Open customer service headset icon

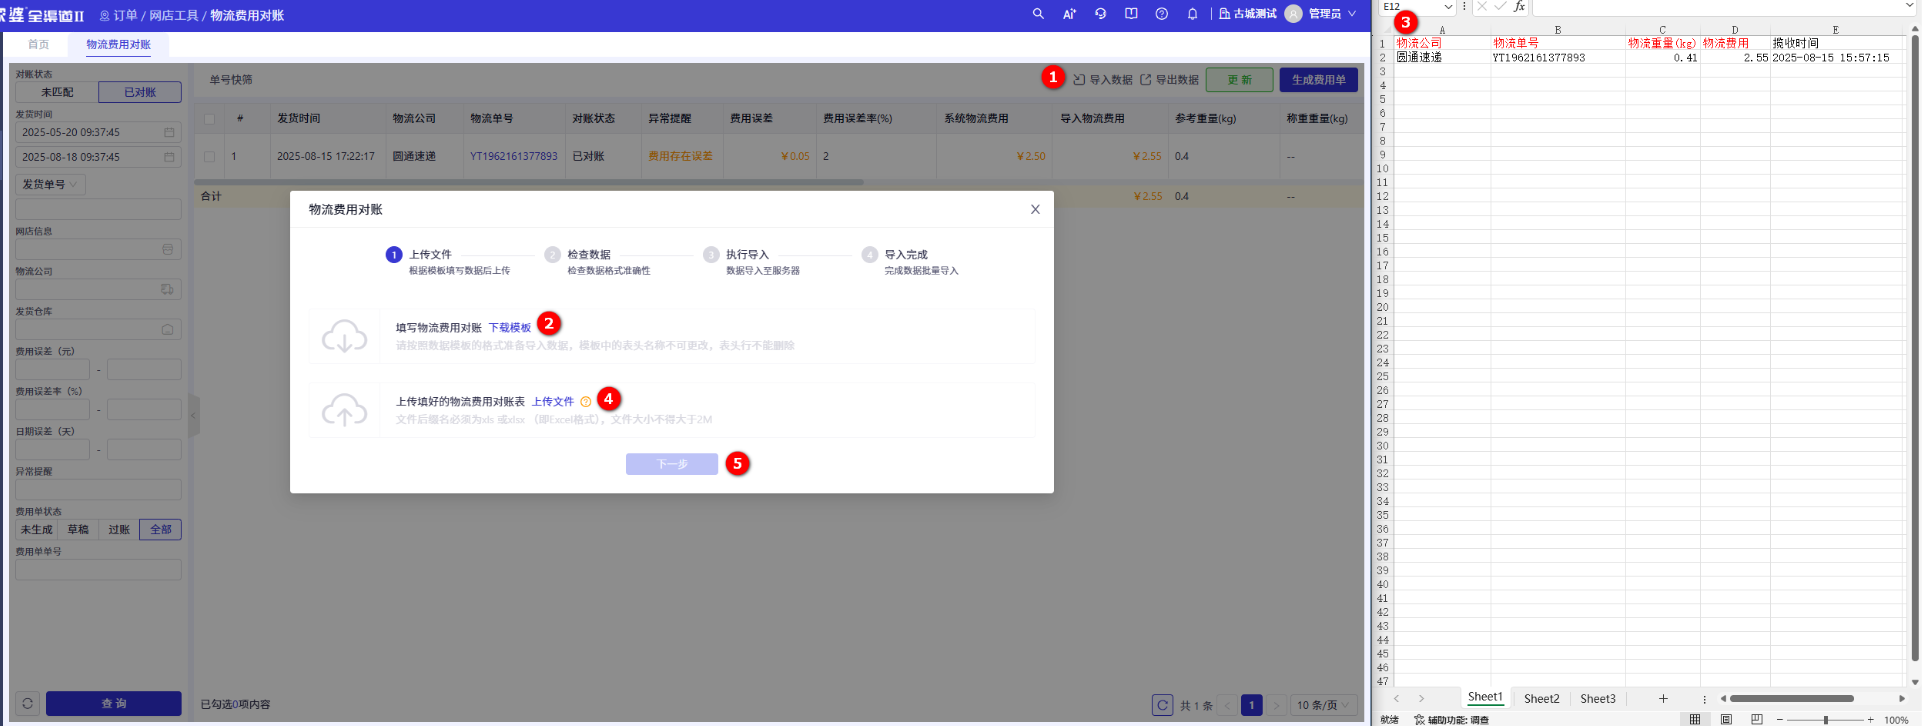1100,14
